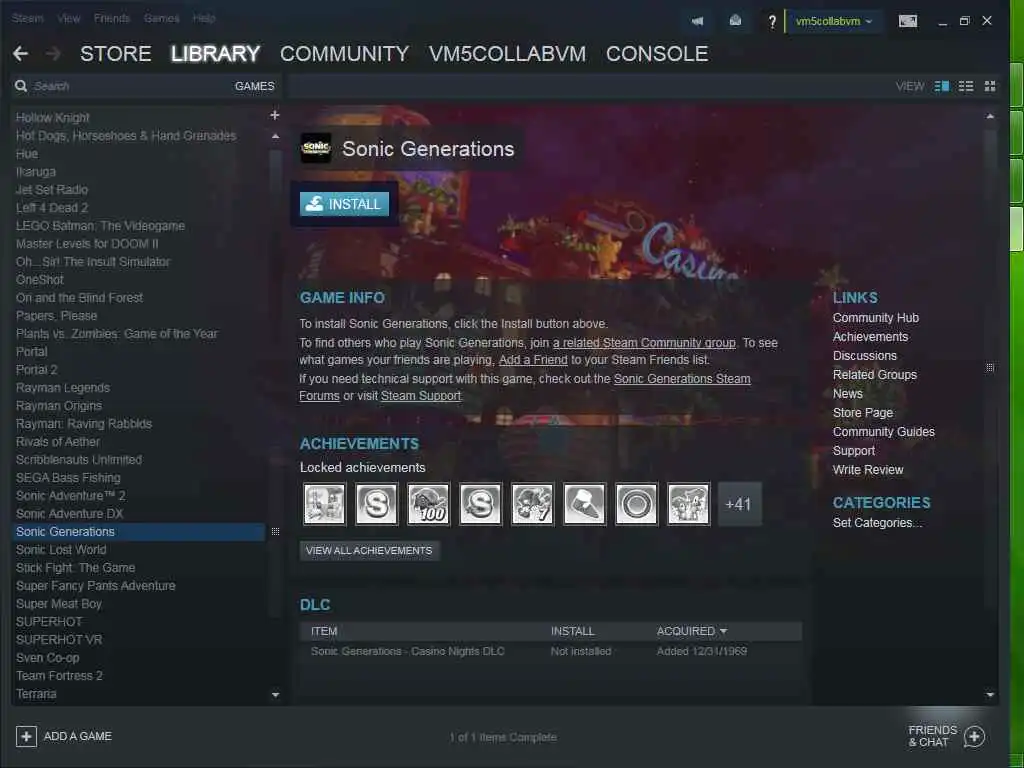The height and width of the screenshot is (768, 1024).
Task: Open the Help menu
Action: tap(204, 18)
